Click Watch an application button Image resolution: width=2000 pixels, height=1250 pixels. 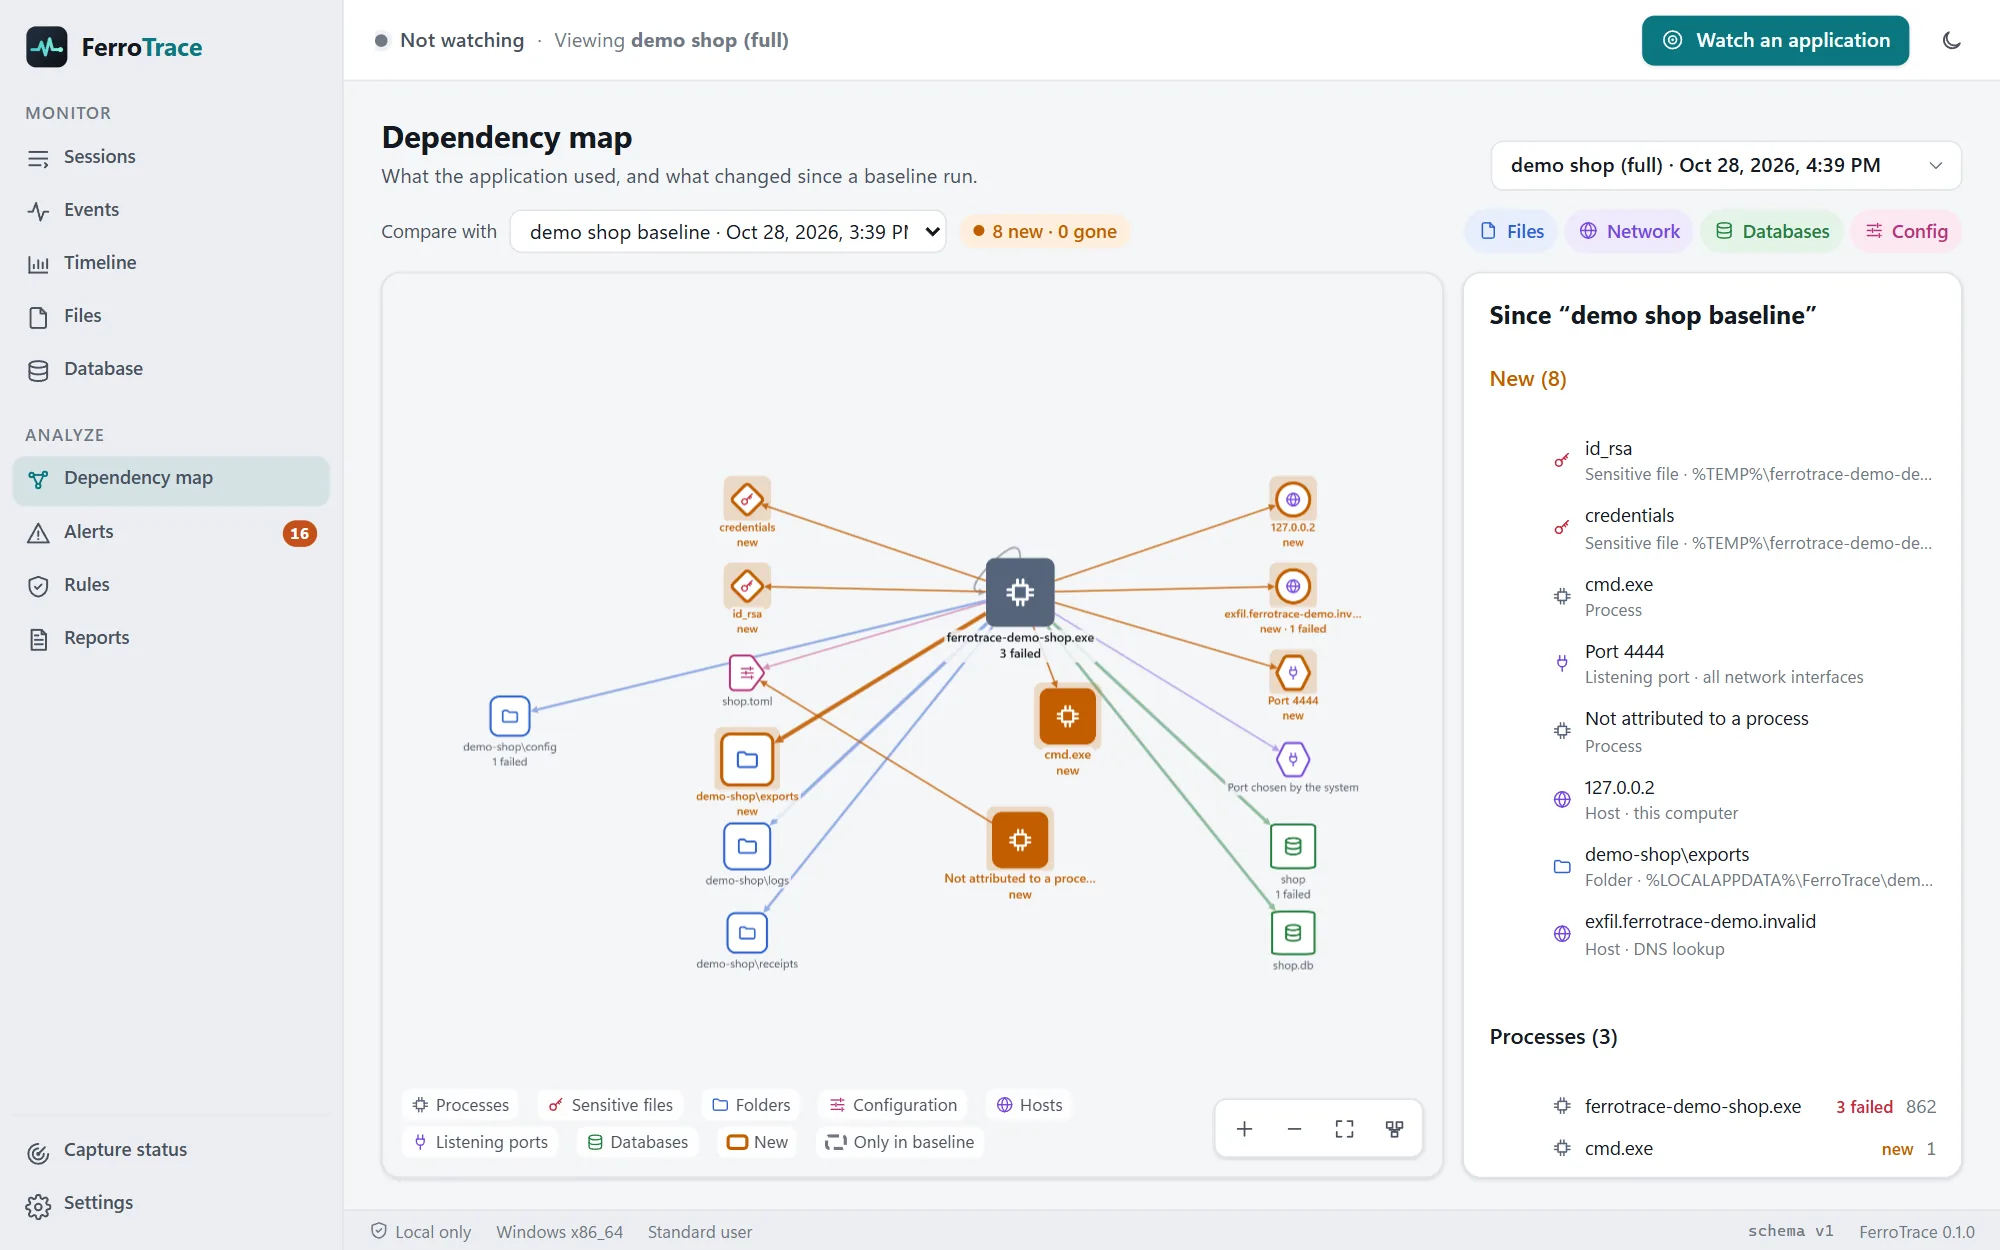[1775, 41]
